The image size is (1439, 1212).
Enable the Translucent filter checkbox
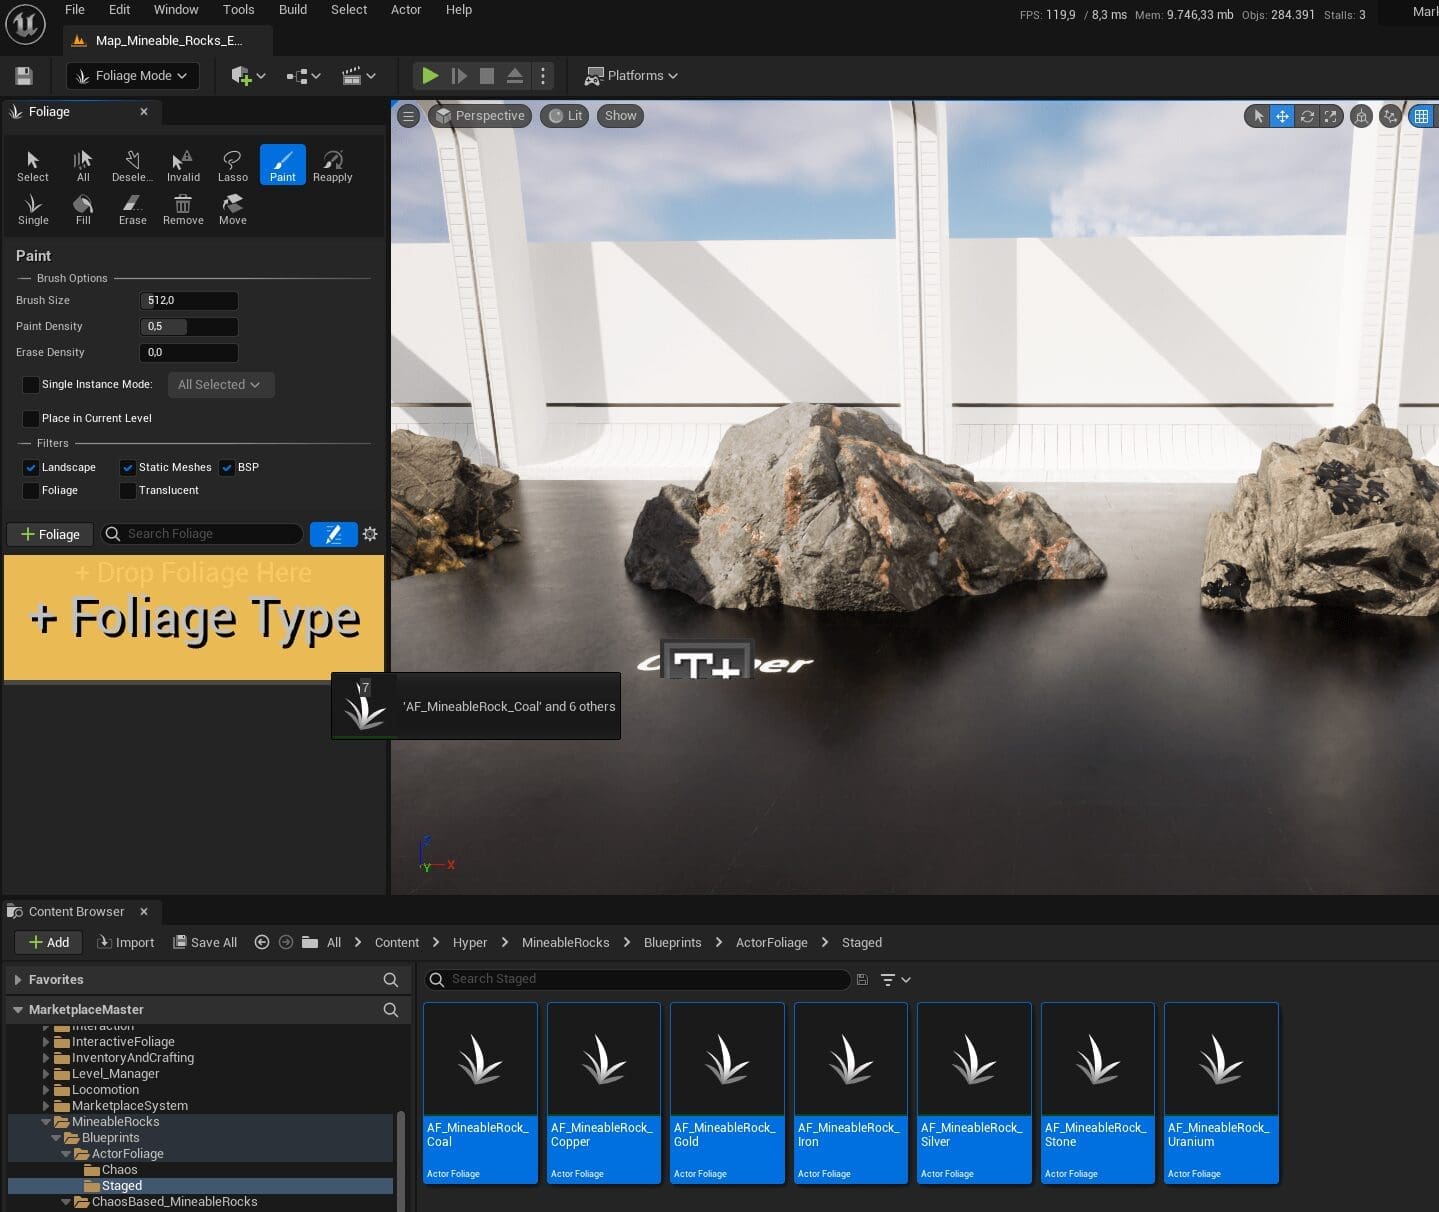128,491
